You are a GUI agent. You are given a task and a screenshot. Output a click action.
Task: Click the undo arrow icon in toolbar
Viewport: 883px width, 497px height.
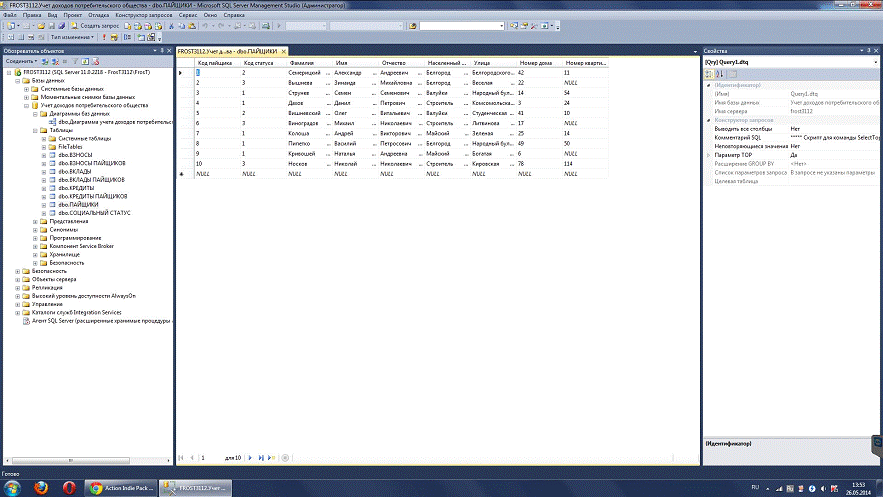205,26
